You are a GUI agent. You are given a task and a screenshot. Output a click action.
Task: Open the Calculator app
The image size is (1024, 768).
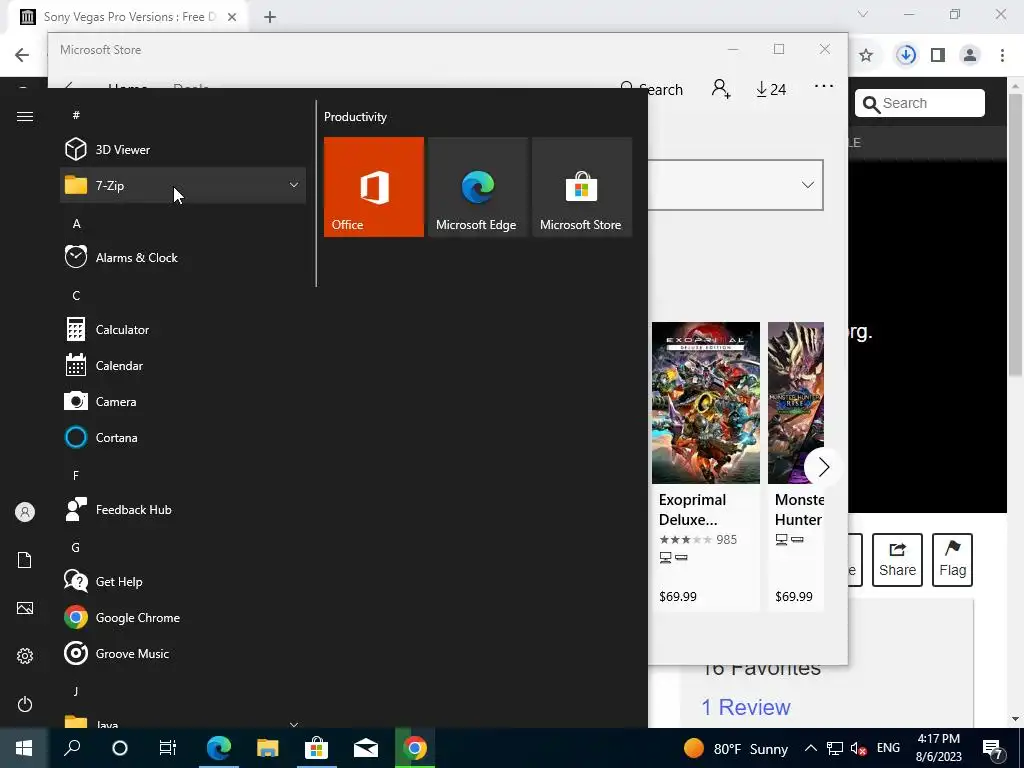coord(183,329)
